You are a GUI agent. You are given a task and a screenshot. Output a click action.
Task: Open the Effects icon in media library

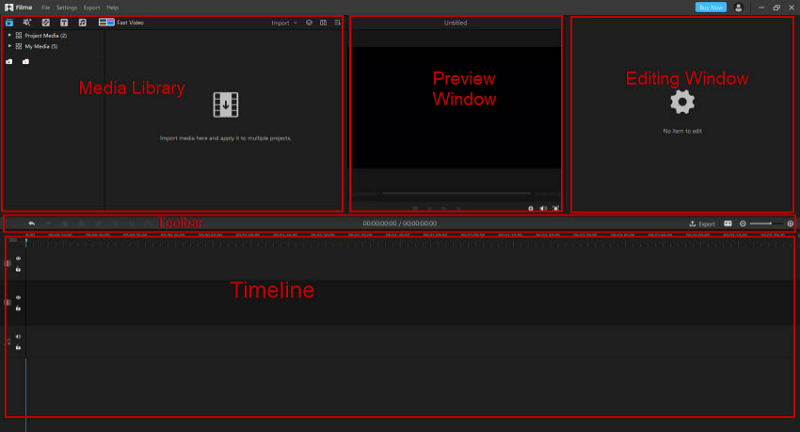[27, 22]
